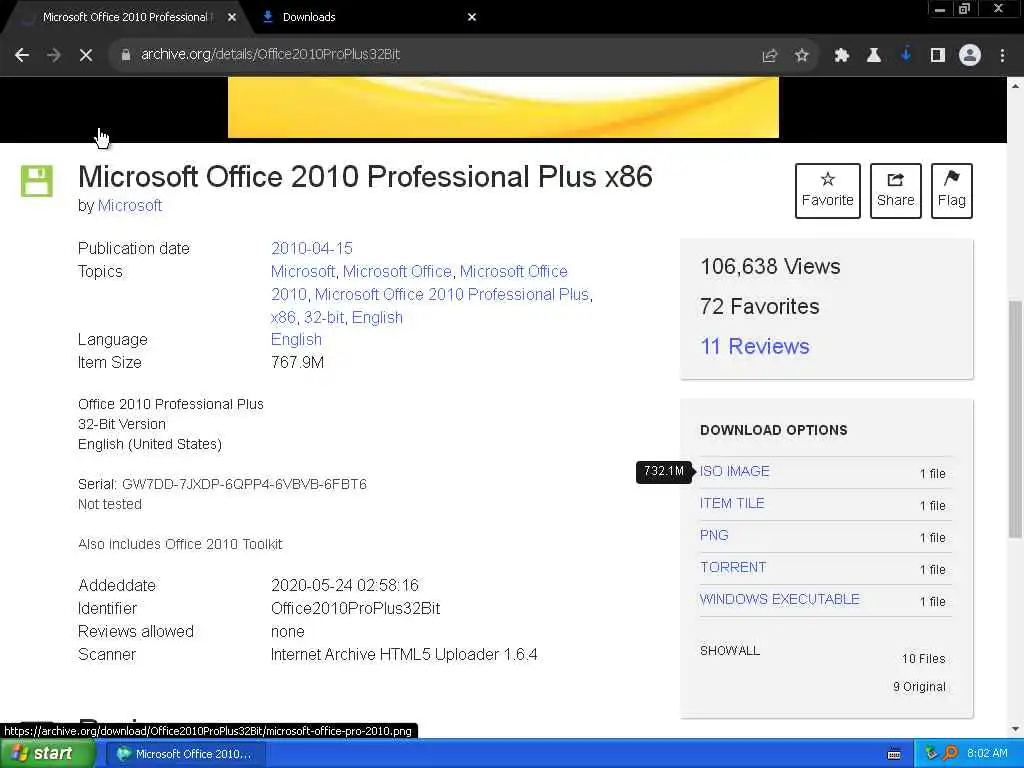Switch to the Downloads tab
1024x768 pixels.
tap(366, 18)
